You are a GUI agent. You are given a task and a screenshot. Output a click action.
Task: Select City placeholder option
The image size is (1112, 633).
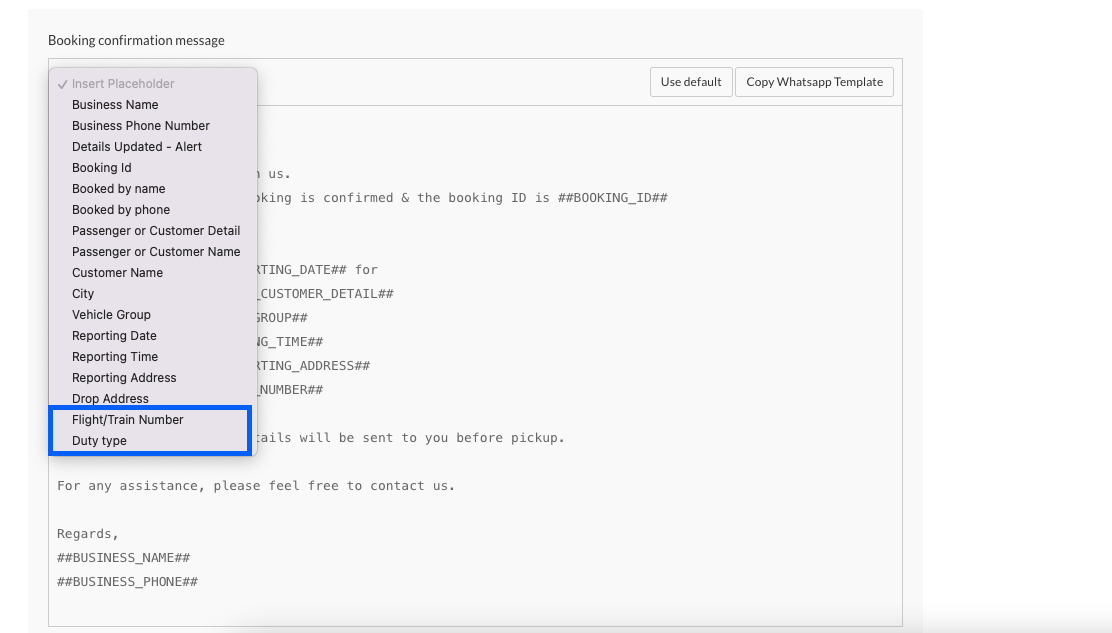click(x=152, y=293)
